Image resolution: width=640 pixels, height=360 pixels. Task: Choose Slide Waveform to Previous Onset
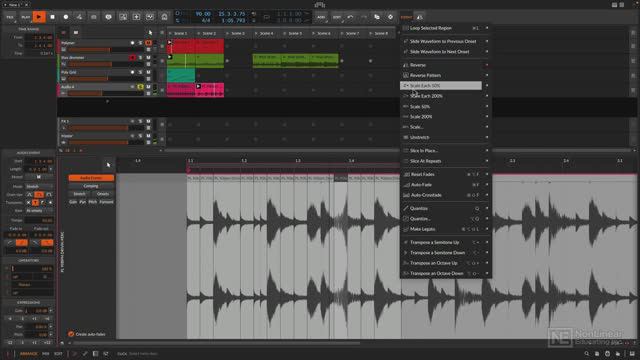click(446, 41)
